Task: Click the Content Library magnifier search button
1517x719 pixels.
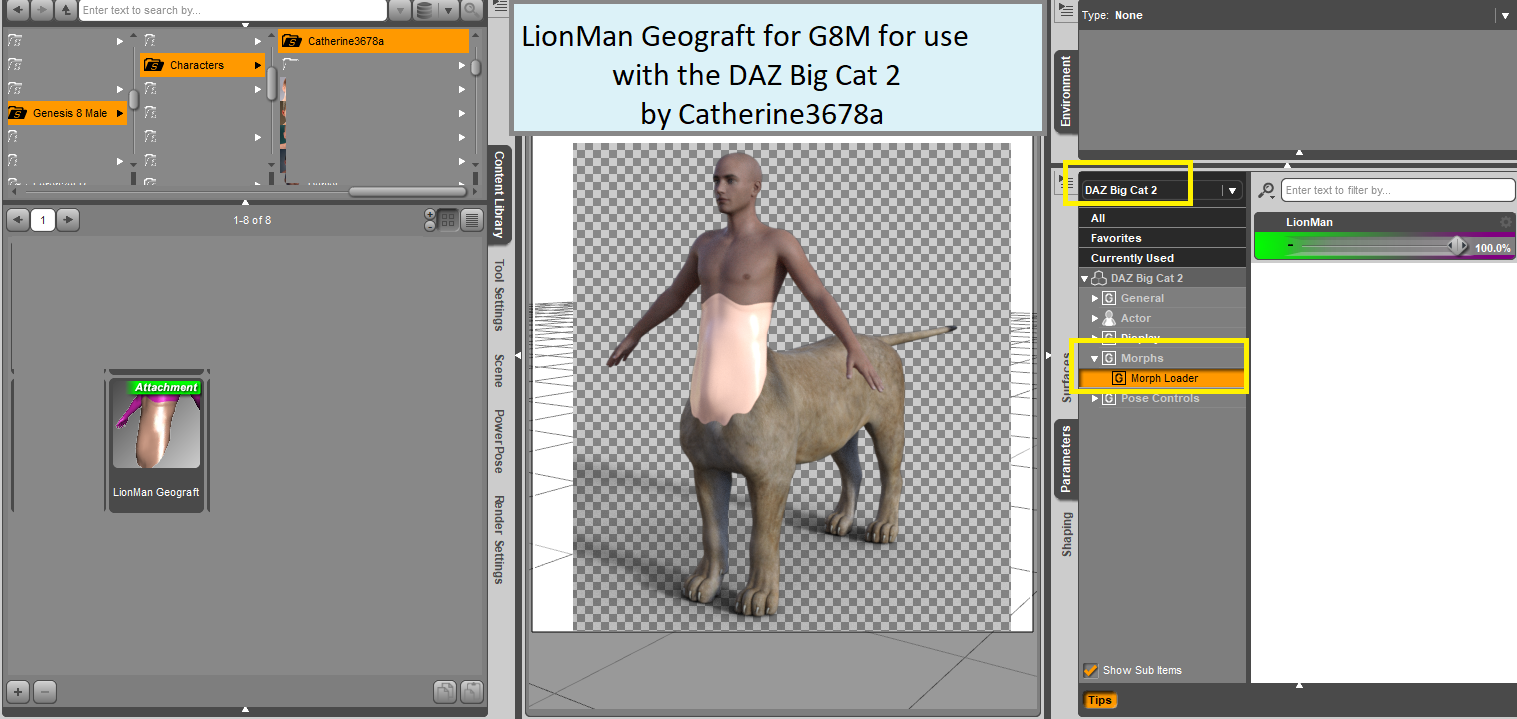Action: coord(470,10)
